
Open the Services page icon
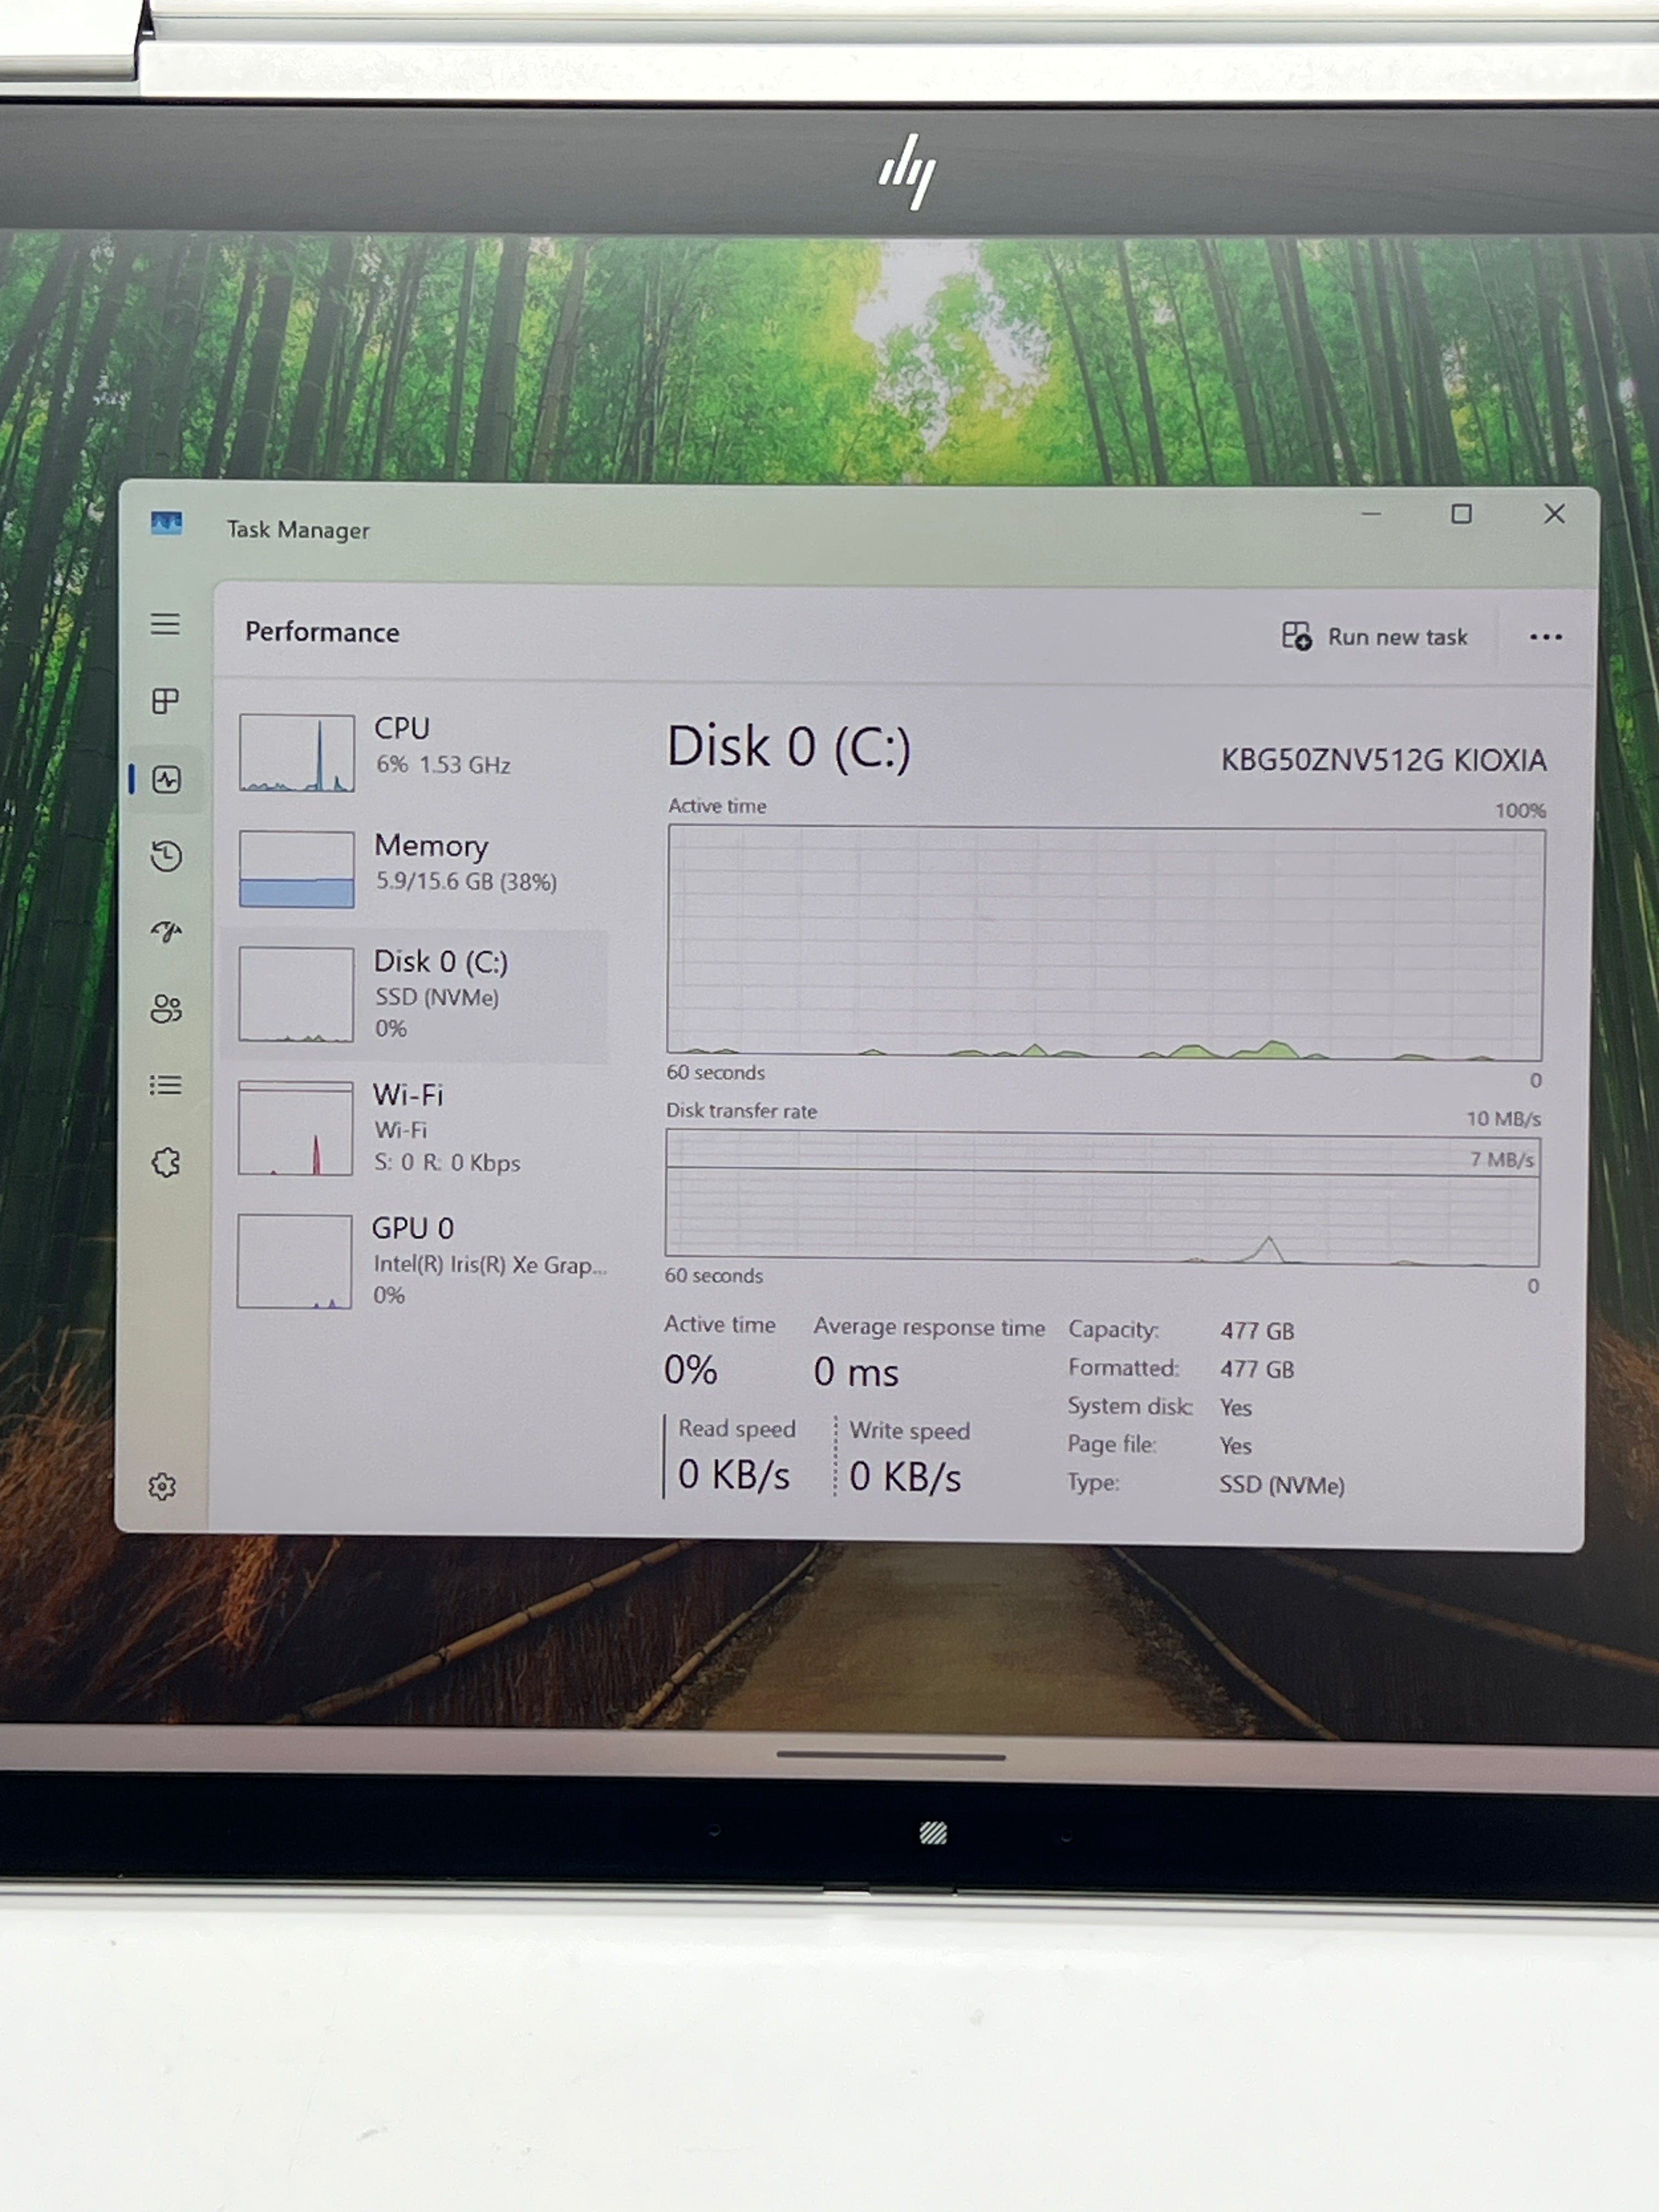pos(166,1162)
